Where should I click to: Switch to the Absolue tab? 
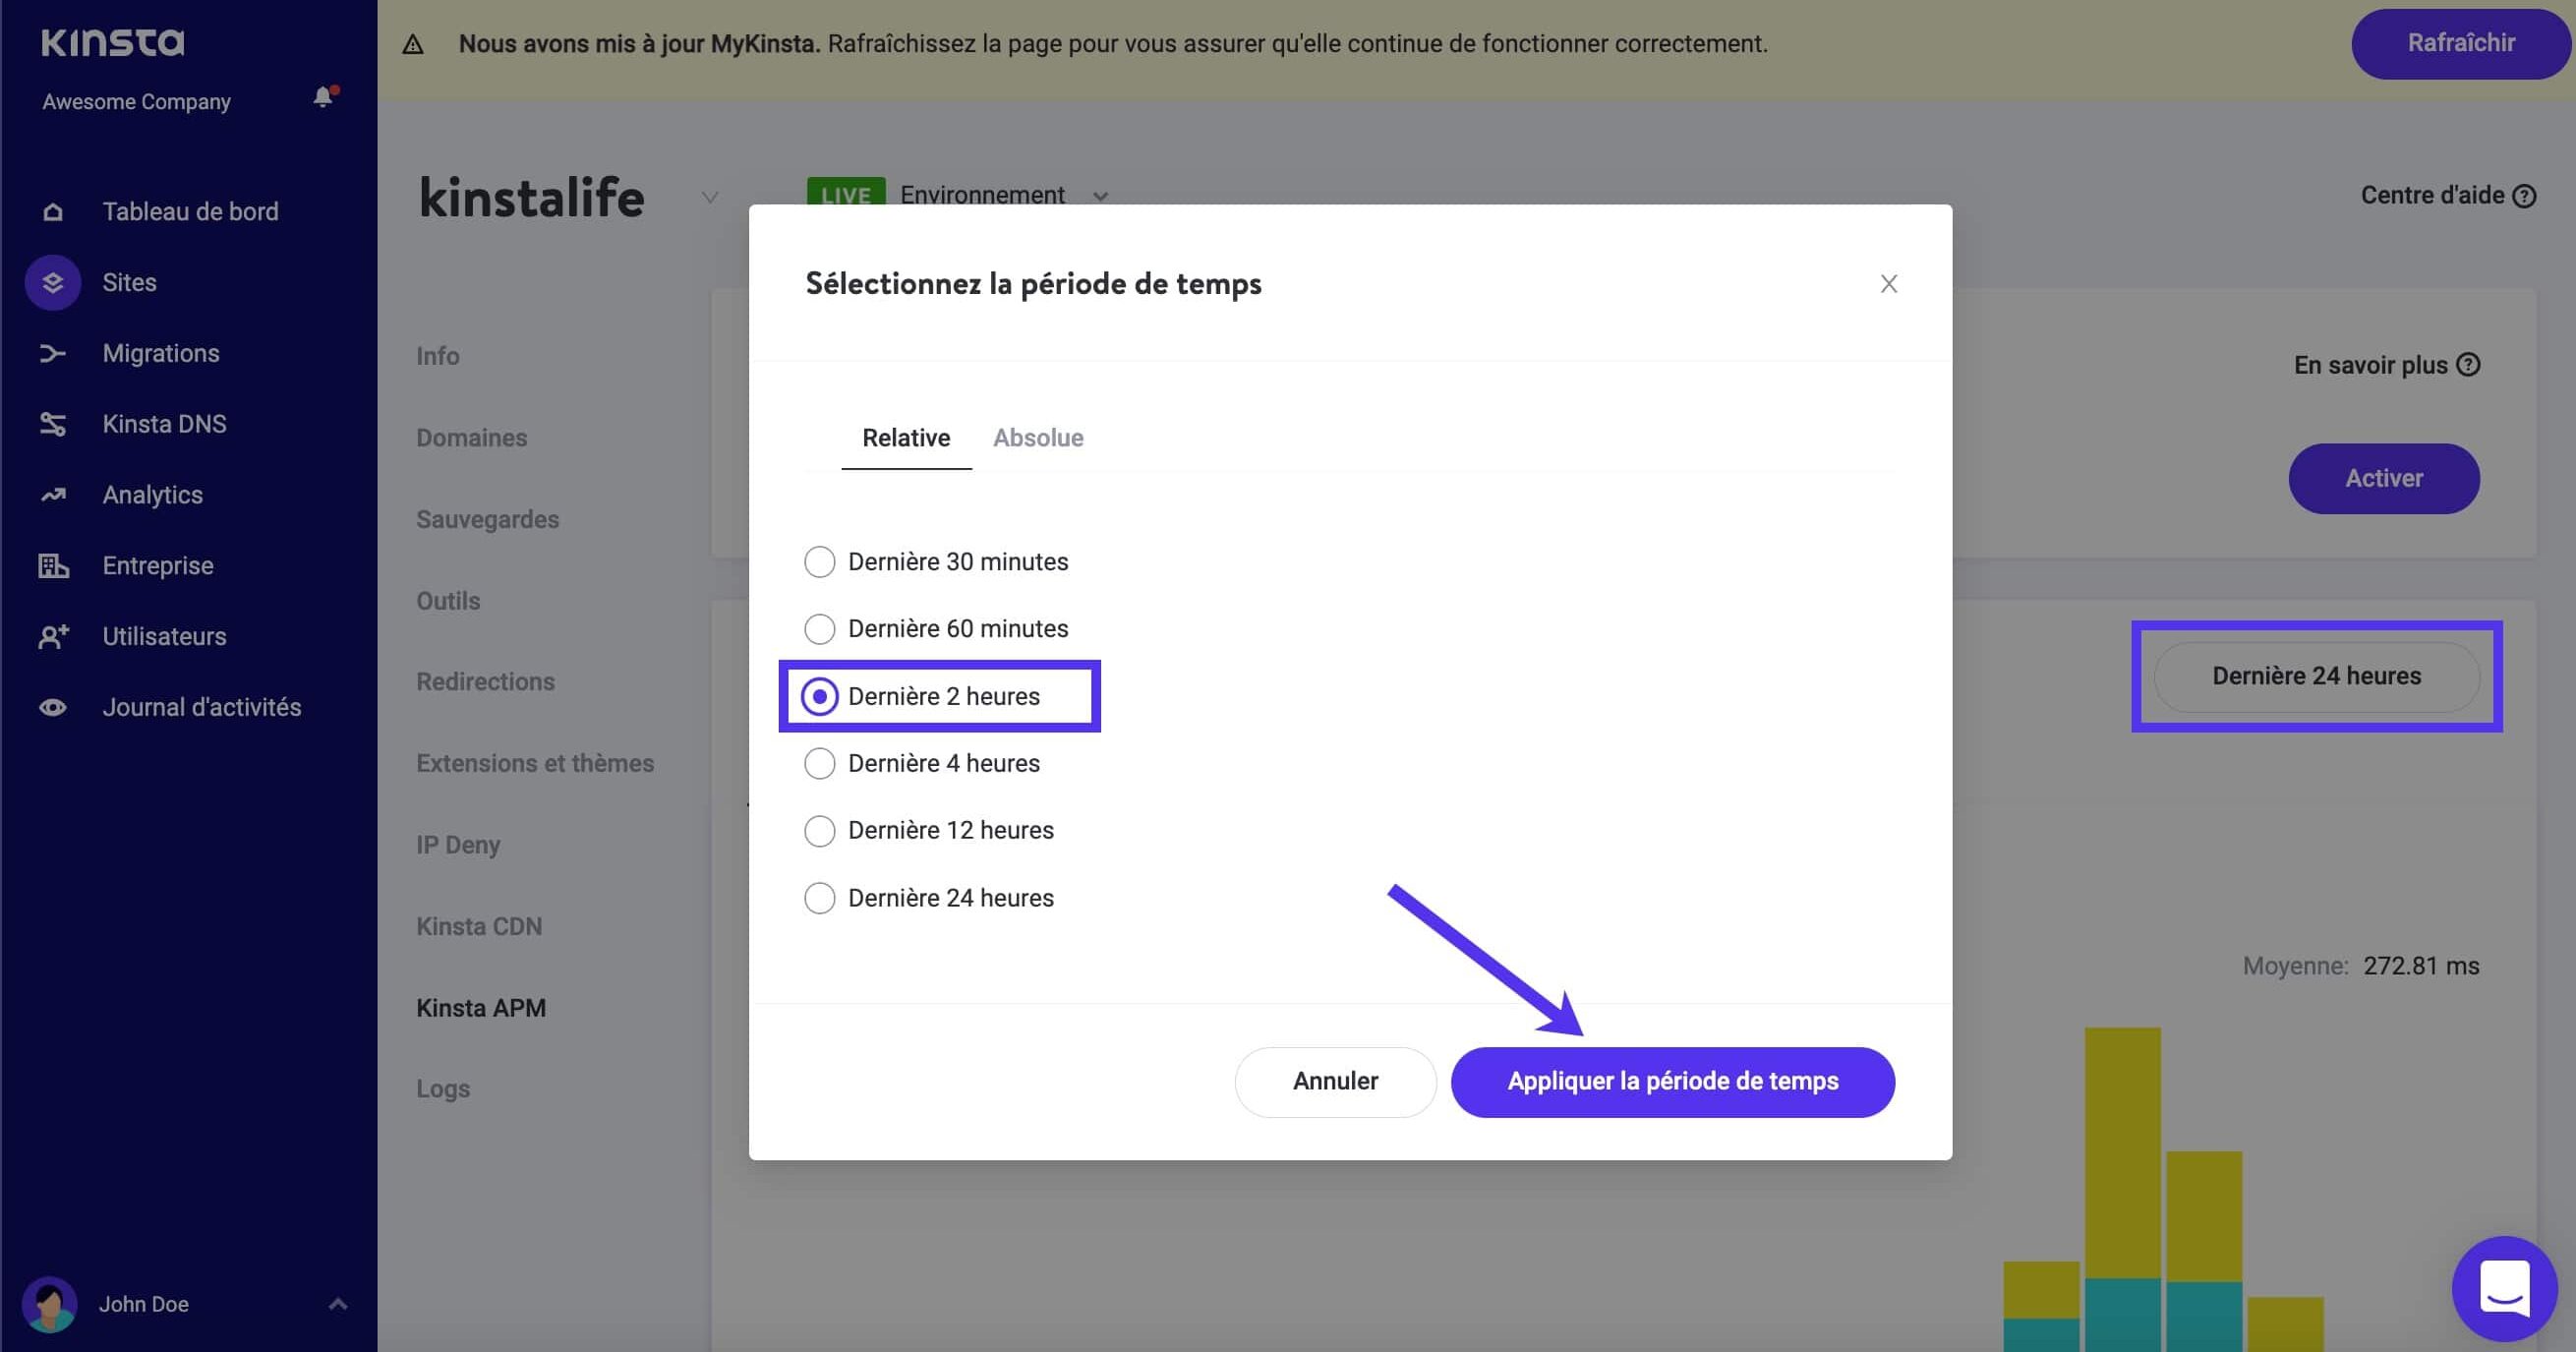(1038, 438)
